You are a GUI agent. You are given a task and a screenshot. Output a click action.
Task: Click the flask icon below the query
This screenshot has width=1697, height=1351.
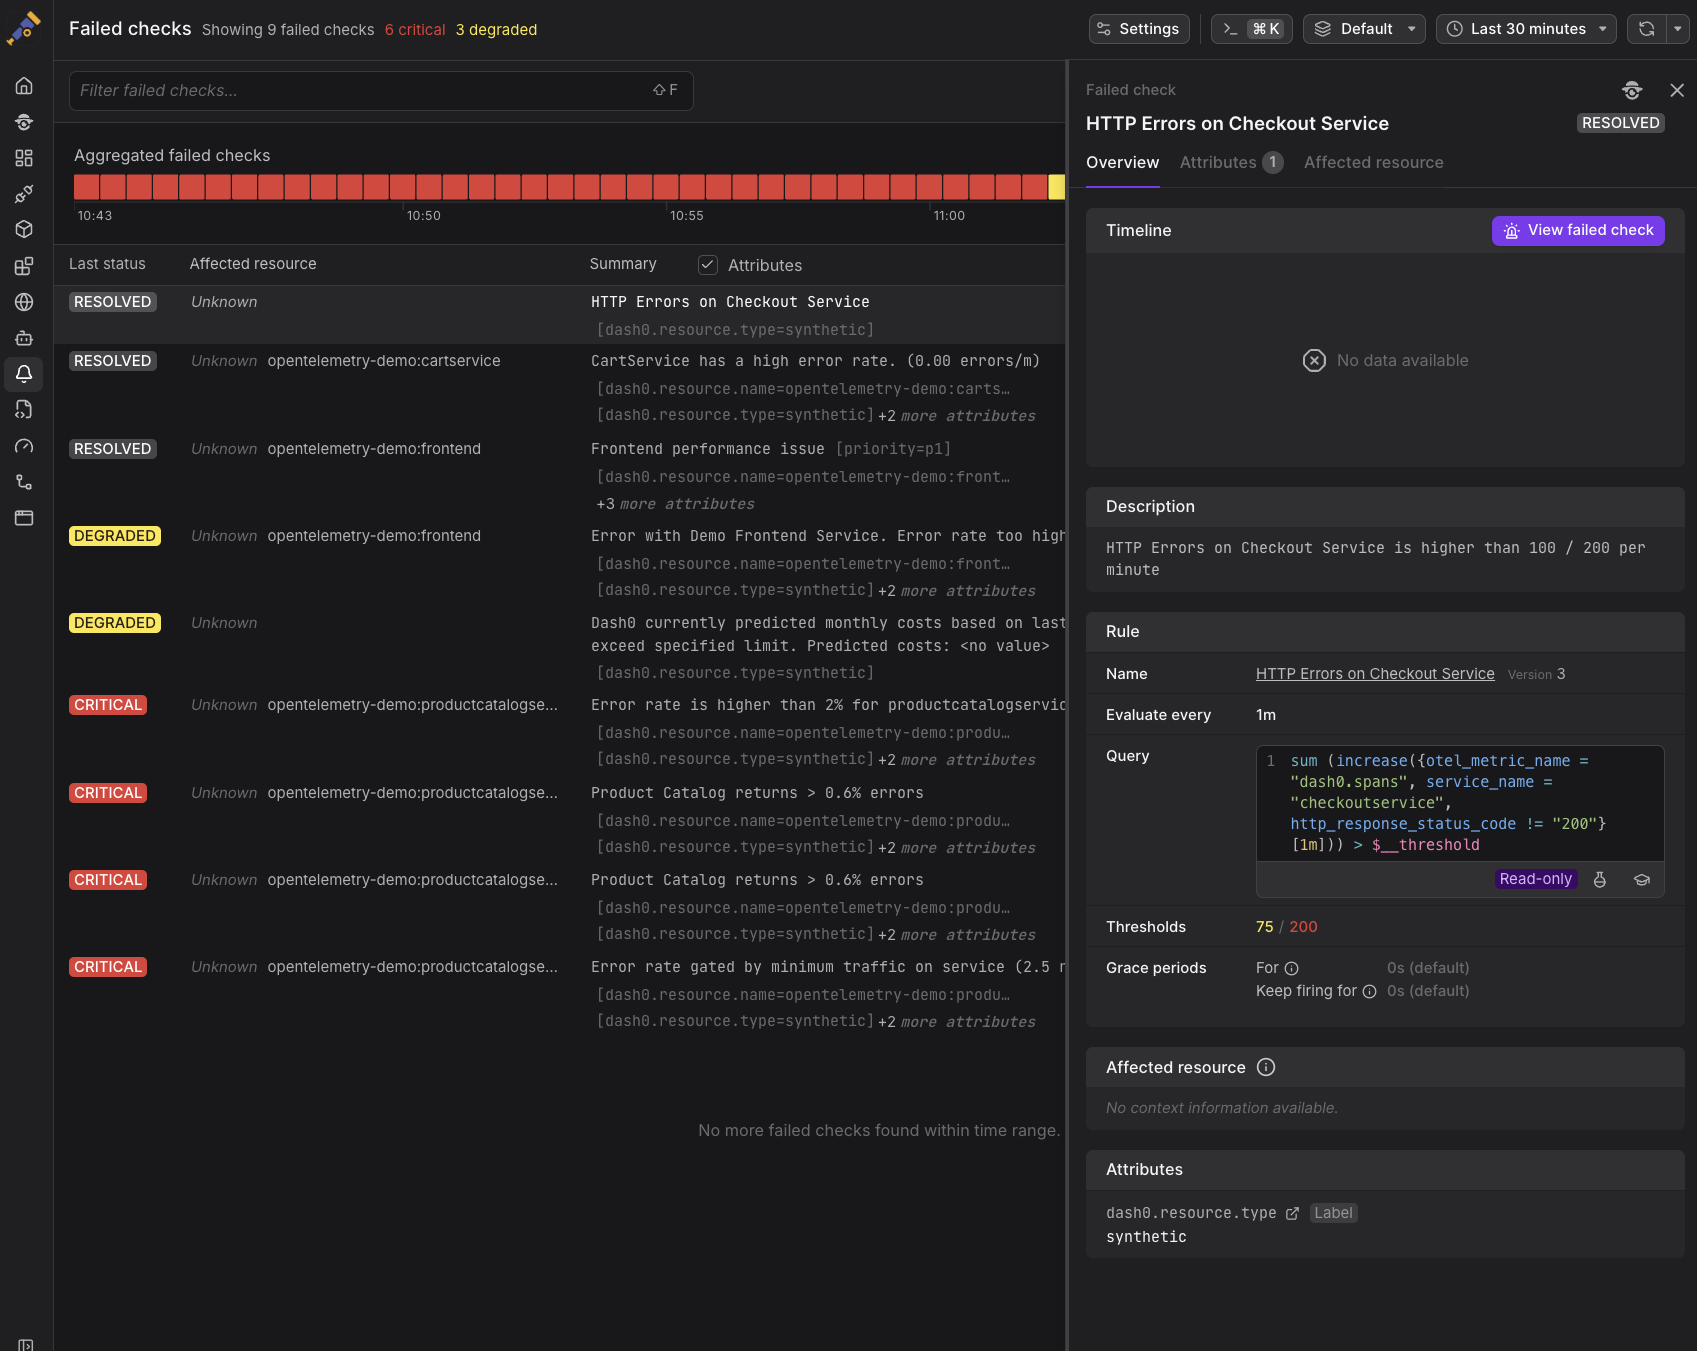pyautogui.click(x=1599, y=880)
